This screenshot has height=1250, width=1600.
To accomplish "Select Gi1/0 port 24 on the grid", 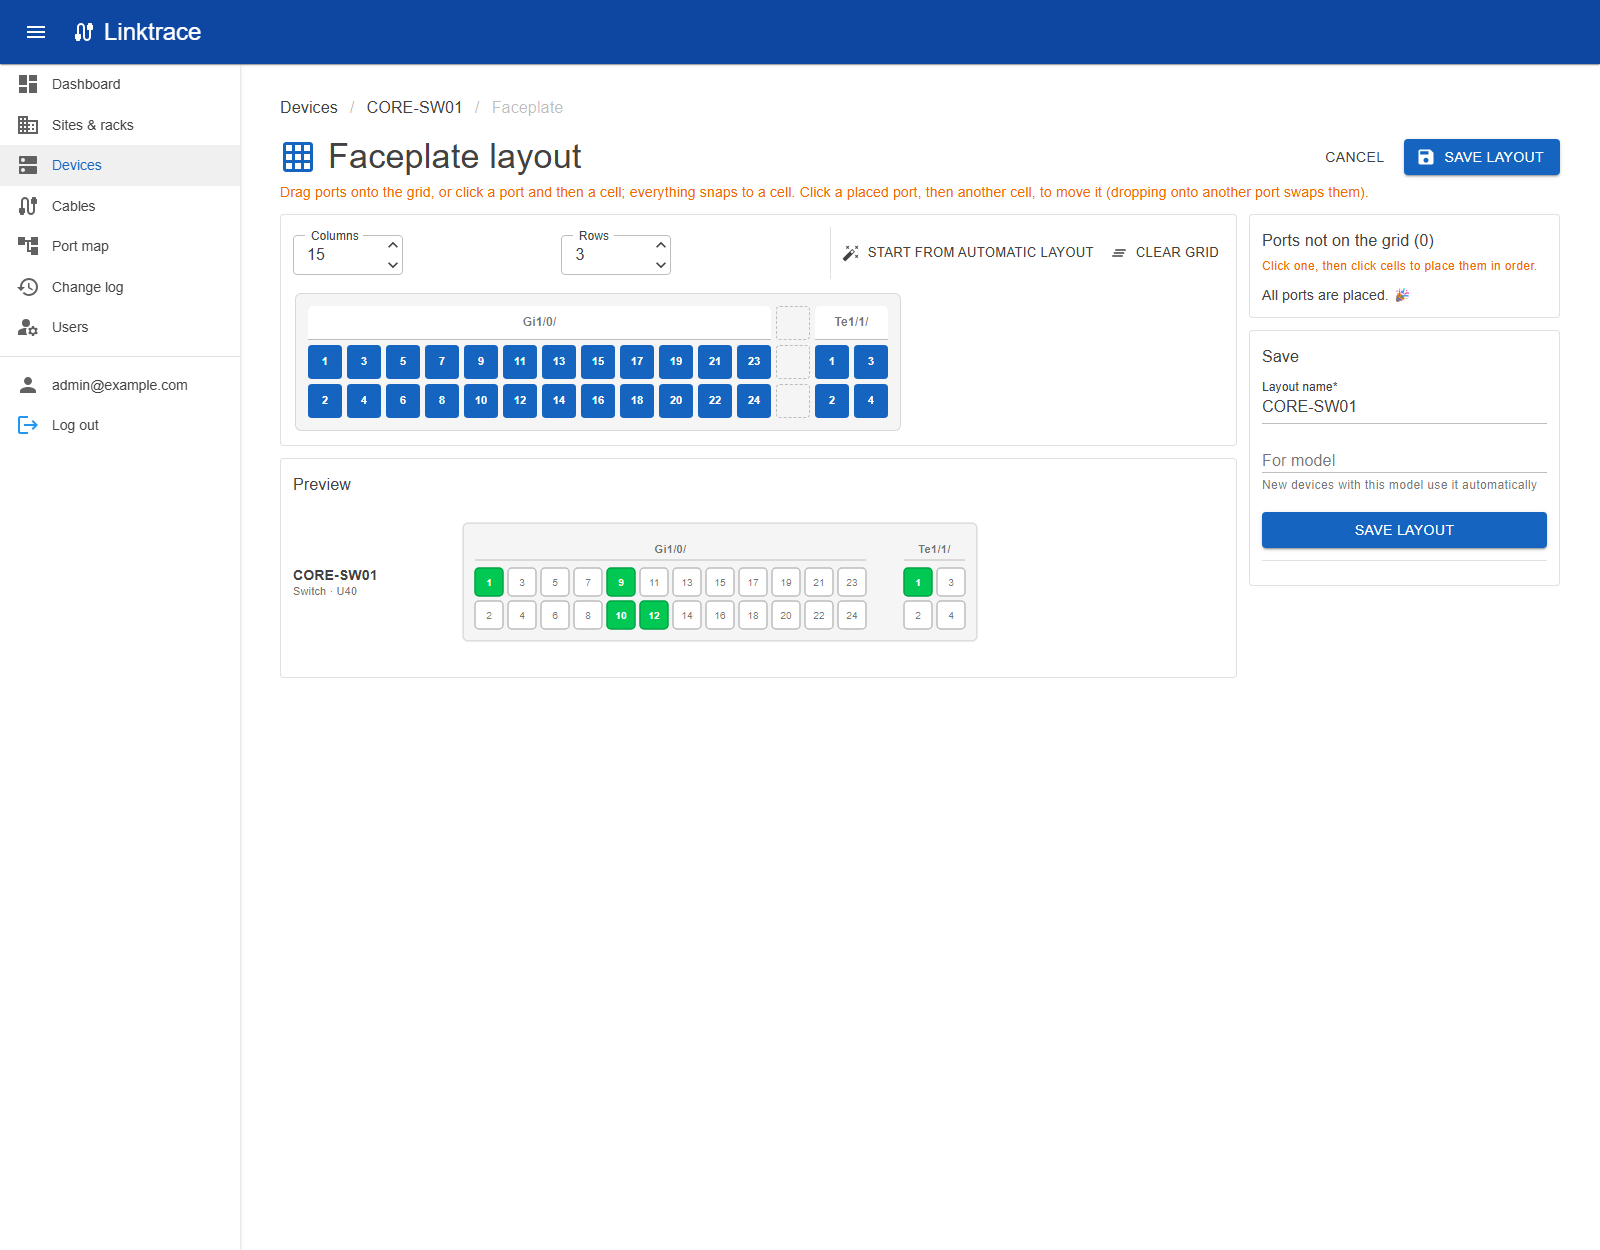I will tap(754, 401).
